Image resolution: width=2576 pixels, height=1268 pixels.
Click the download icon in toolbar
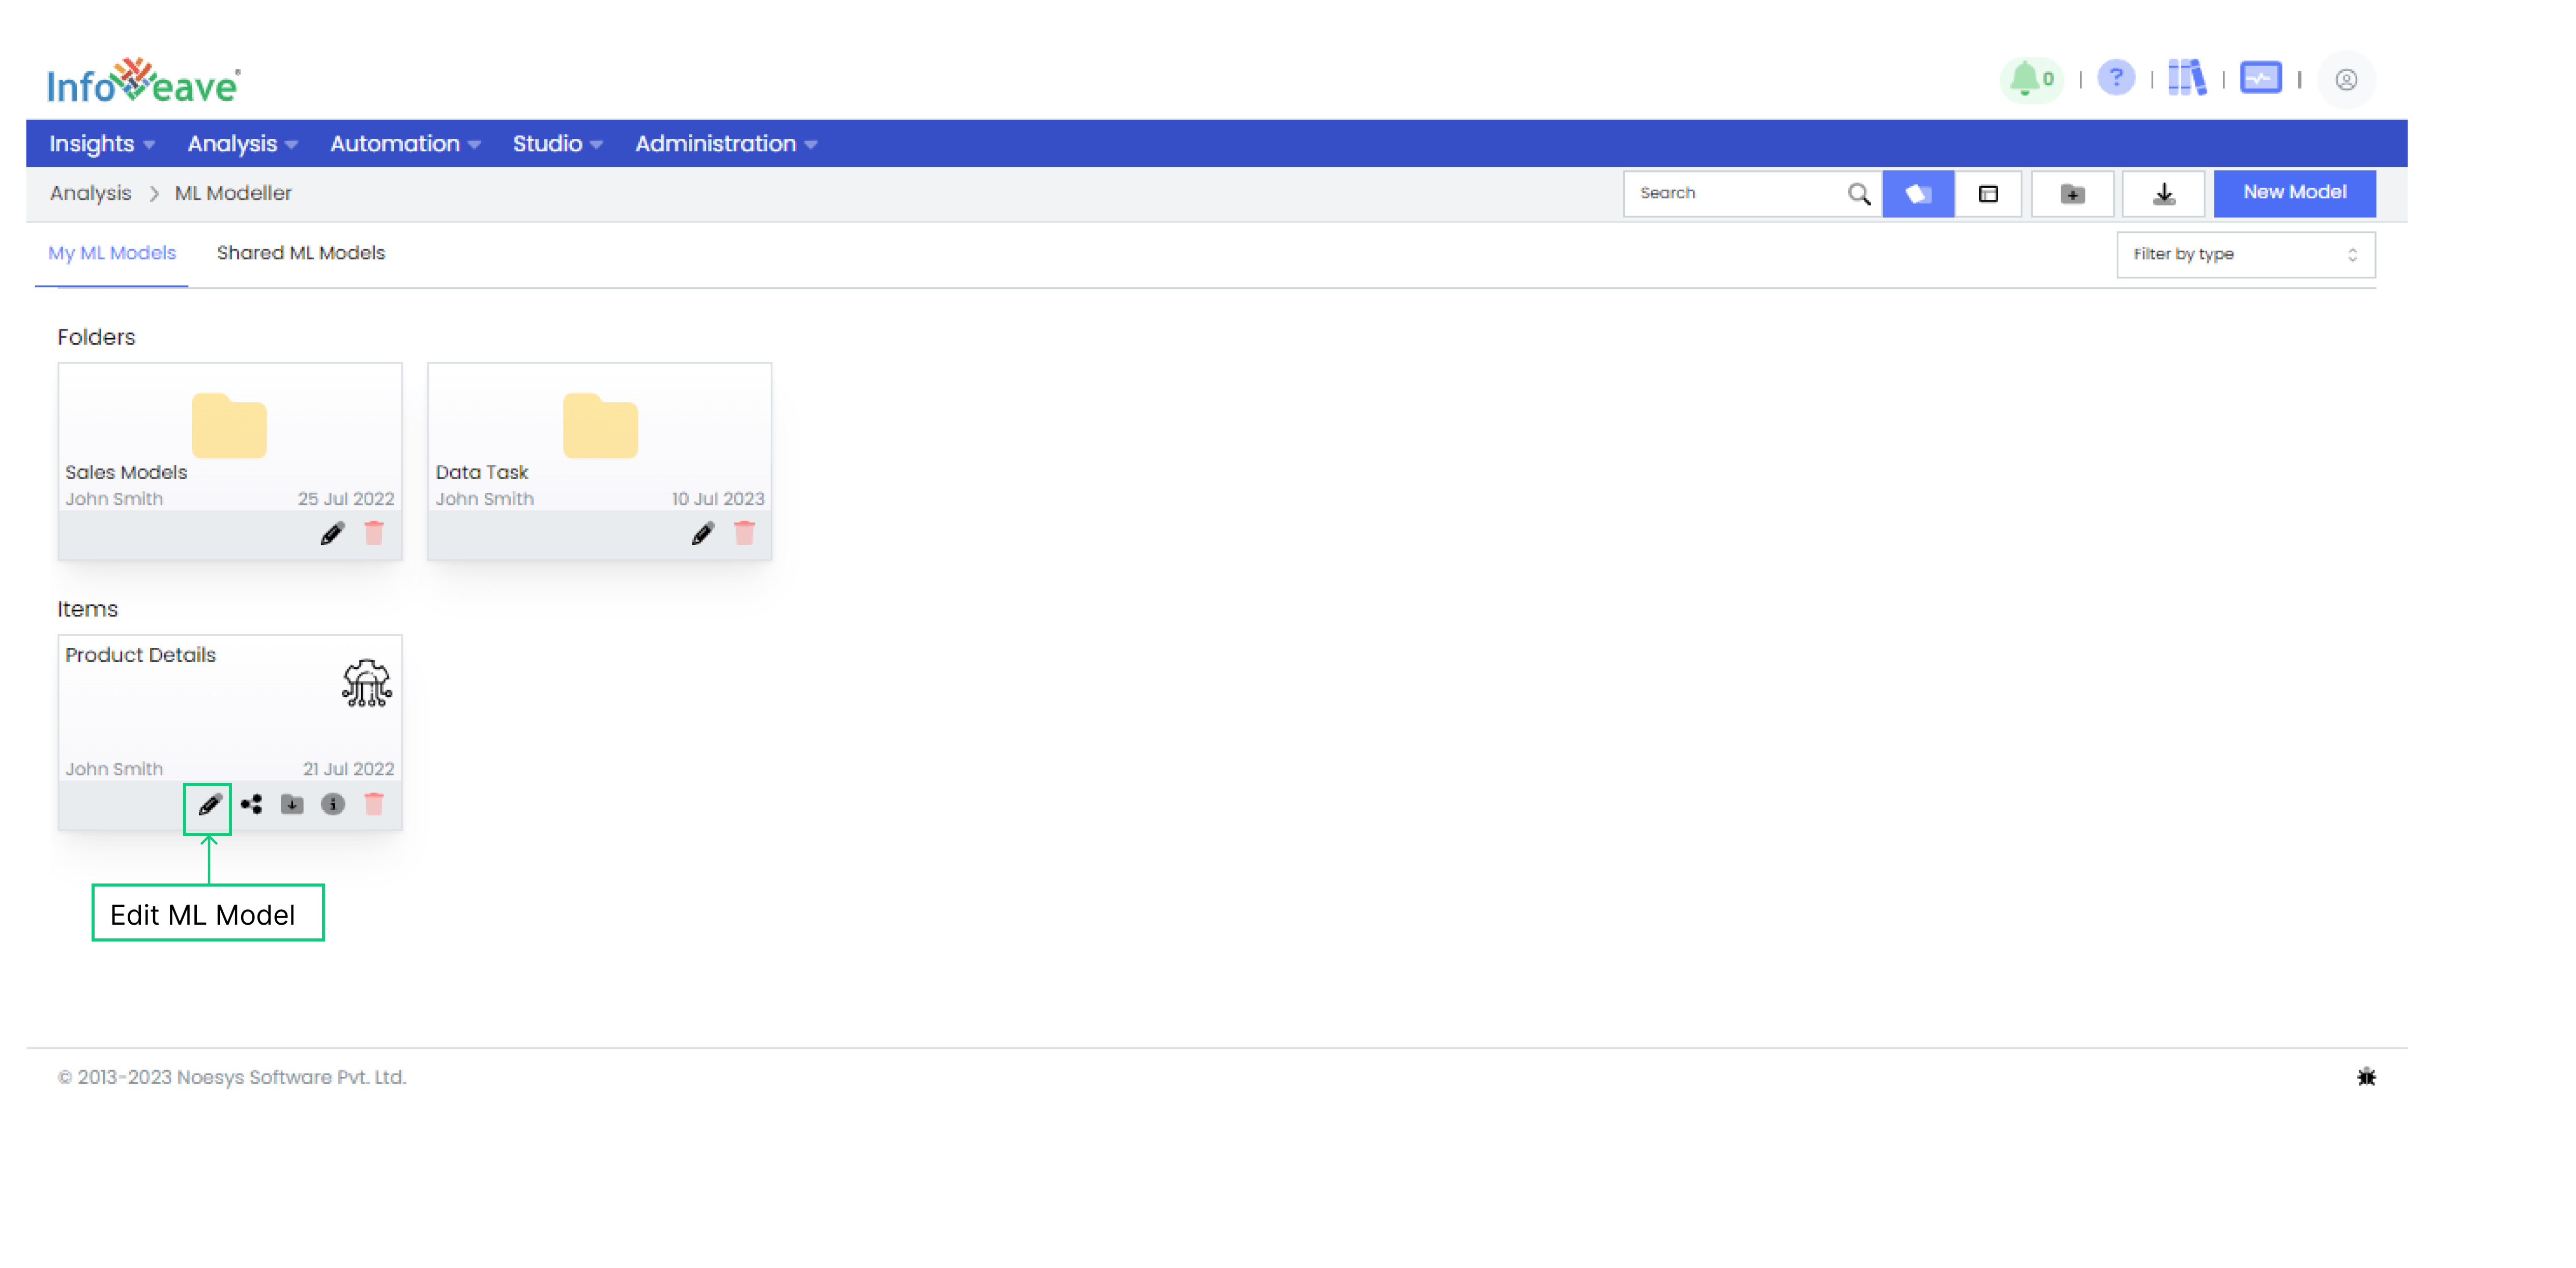[x=2167, y=192]
